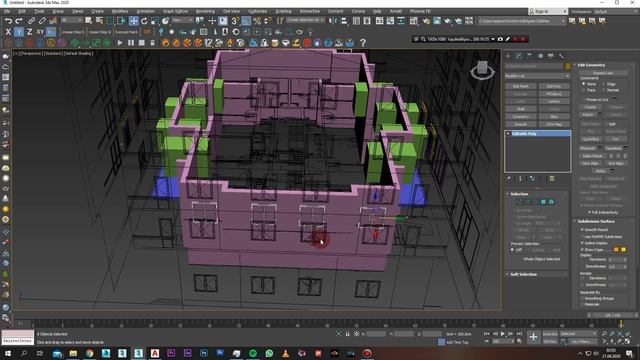The image size is (640, 360).
Task: Click the Play icon in third toolbar row
Action: (x=120, y=42)
